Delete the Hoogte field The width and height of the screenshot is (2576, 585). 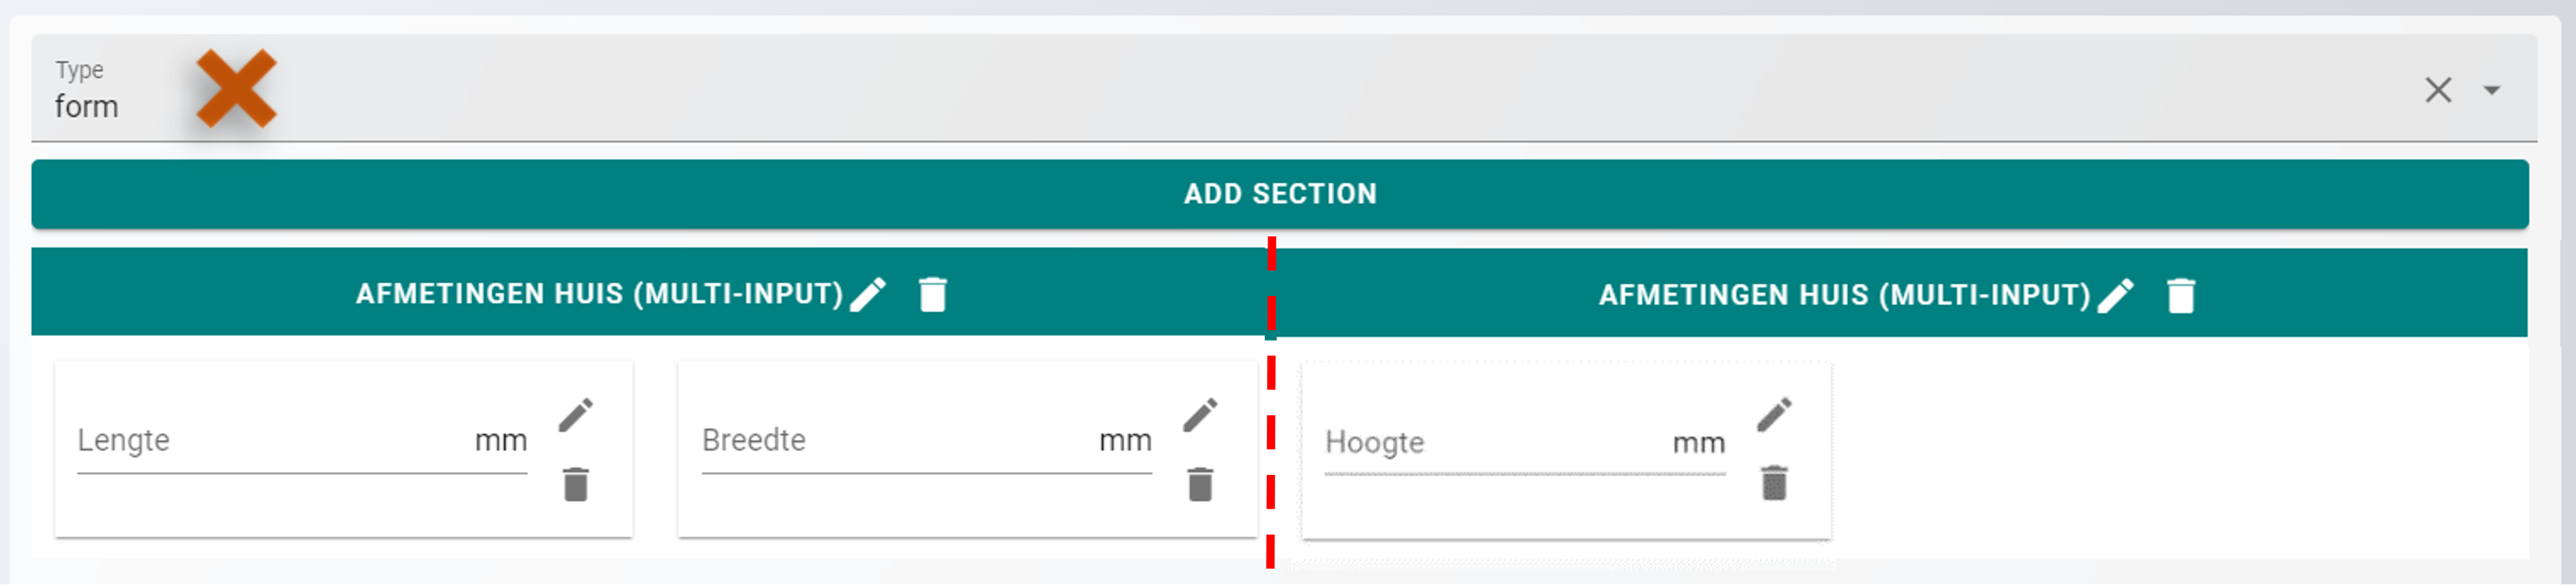(x=1774, y=484)
